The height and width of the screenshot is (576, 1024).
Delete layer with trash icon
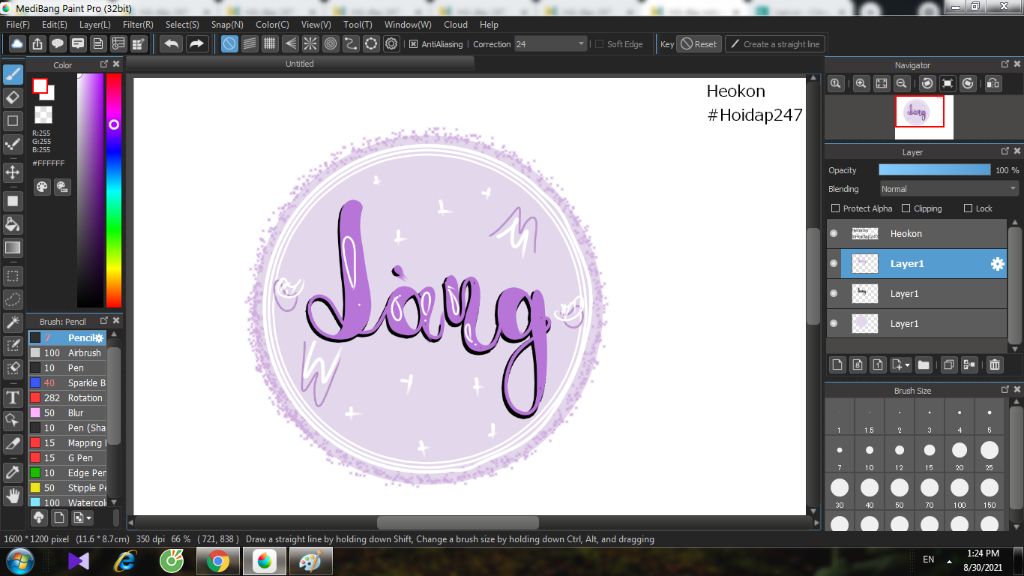click(995, 365)
